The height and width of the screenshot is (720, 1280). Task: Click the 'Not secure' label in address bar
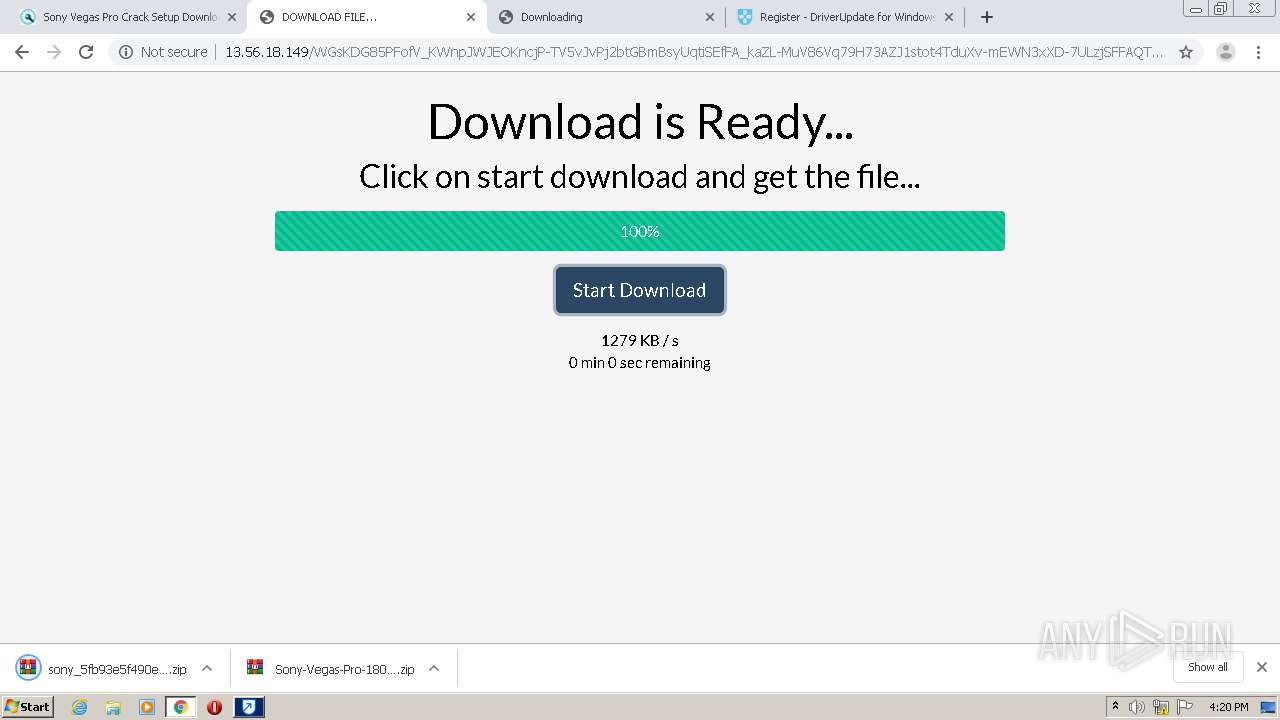coord(174,52)
